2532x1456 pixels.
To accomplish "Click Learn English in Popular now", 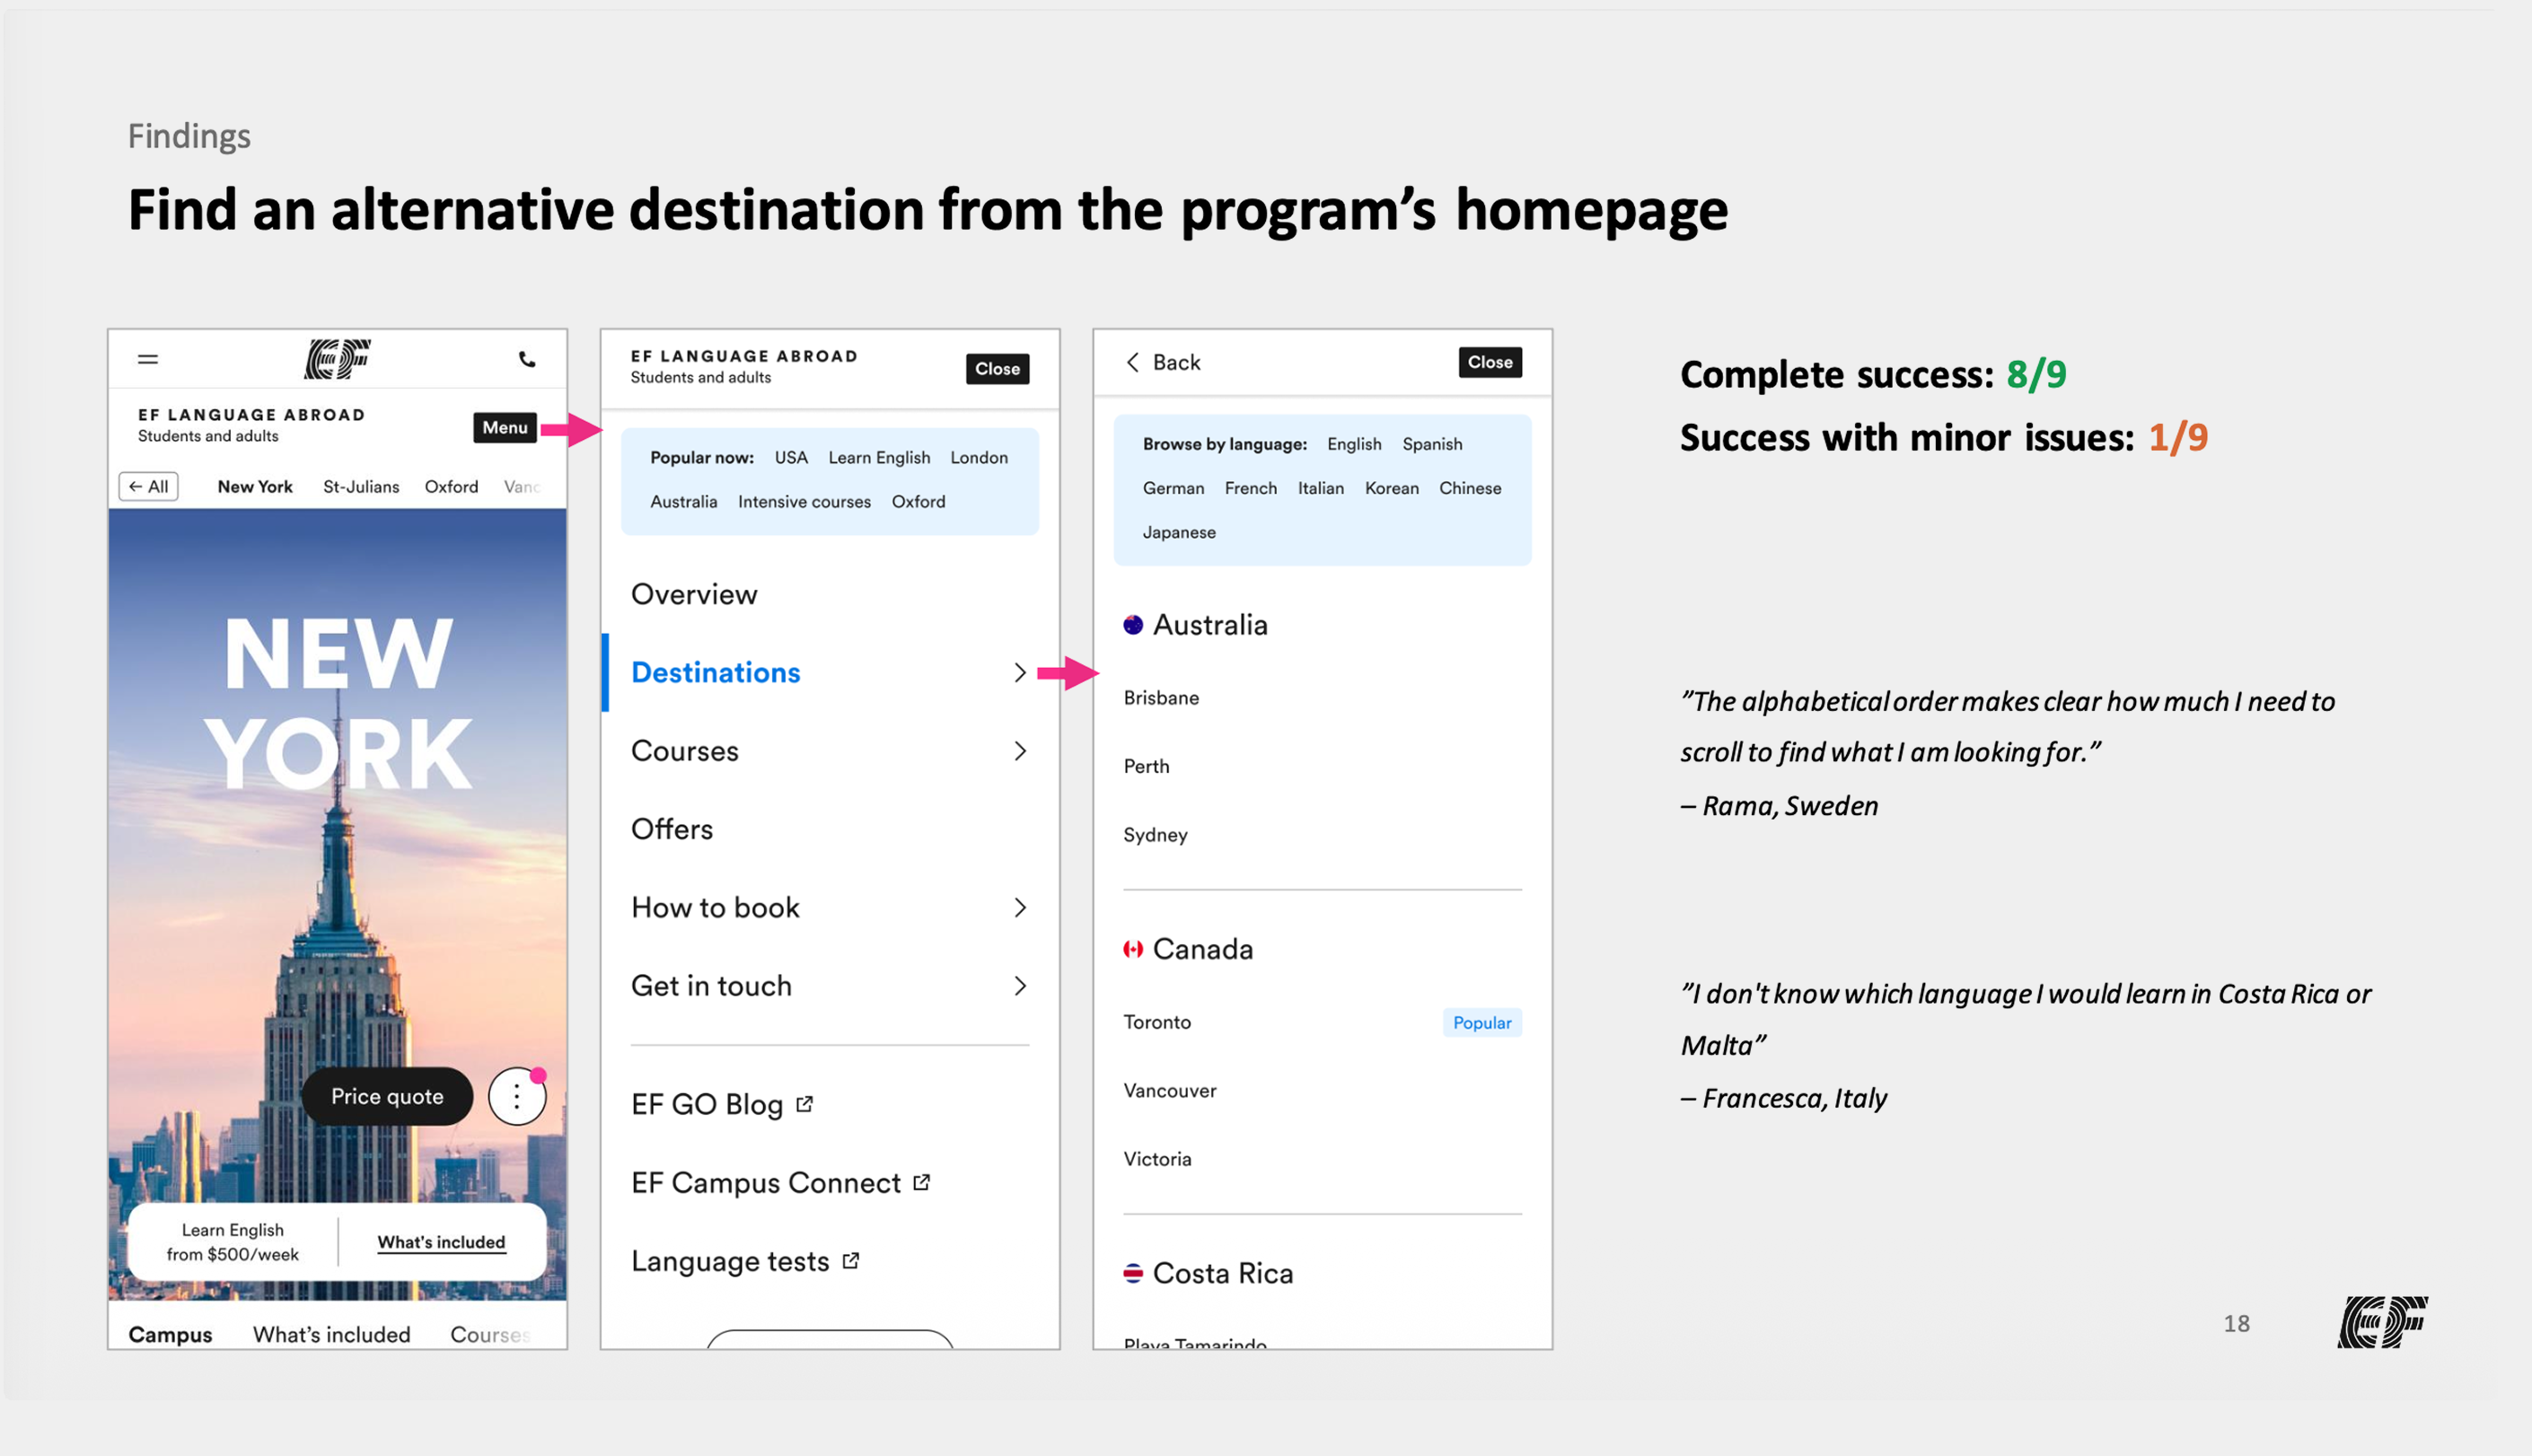I will 879,457.
